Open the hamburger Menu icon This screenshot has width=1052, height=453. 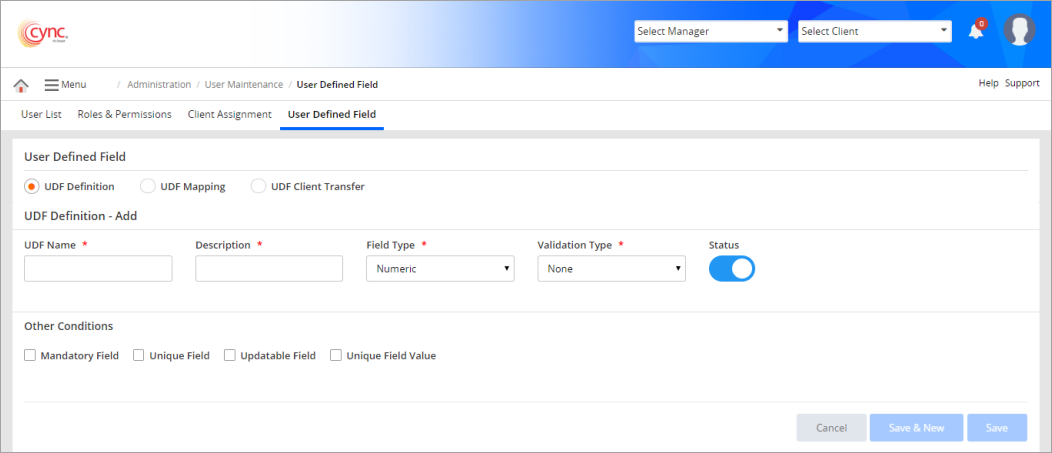coord(52,85)
